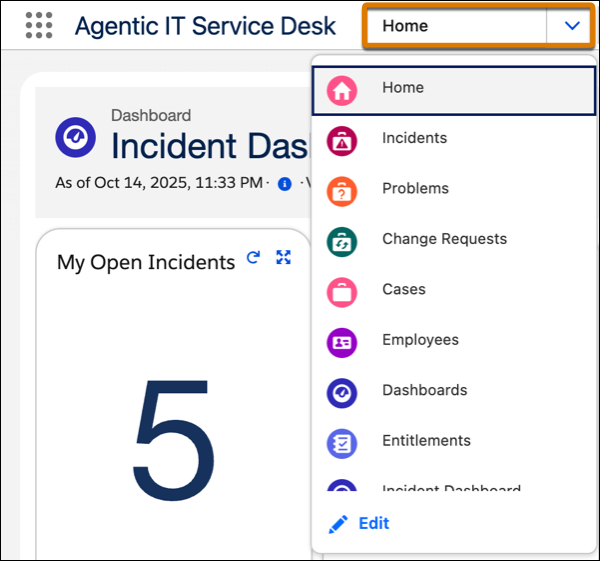This screenshot has height=561, width=600.
Task: Select Incidents from navigation menu
Action: click(x=454, y=141)
